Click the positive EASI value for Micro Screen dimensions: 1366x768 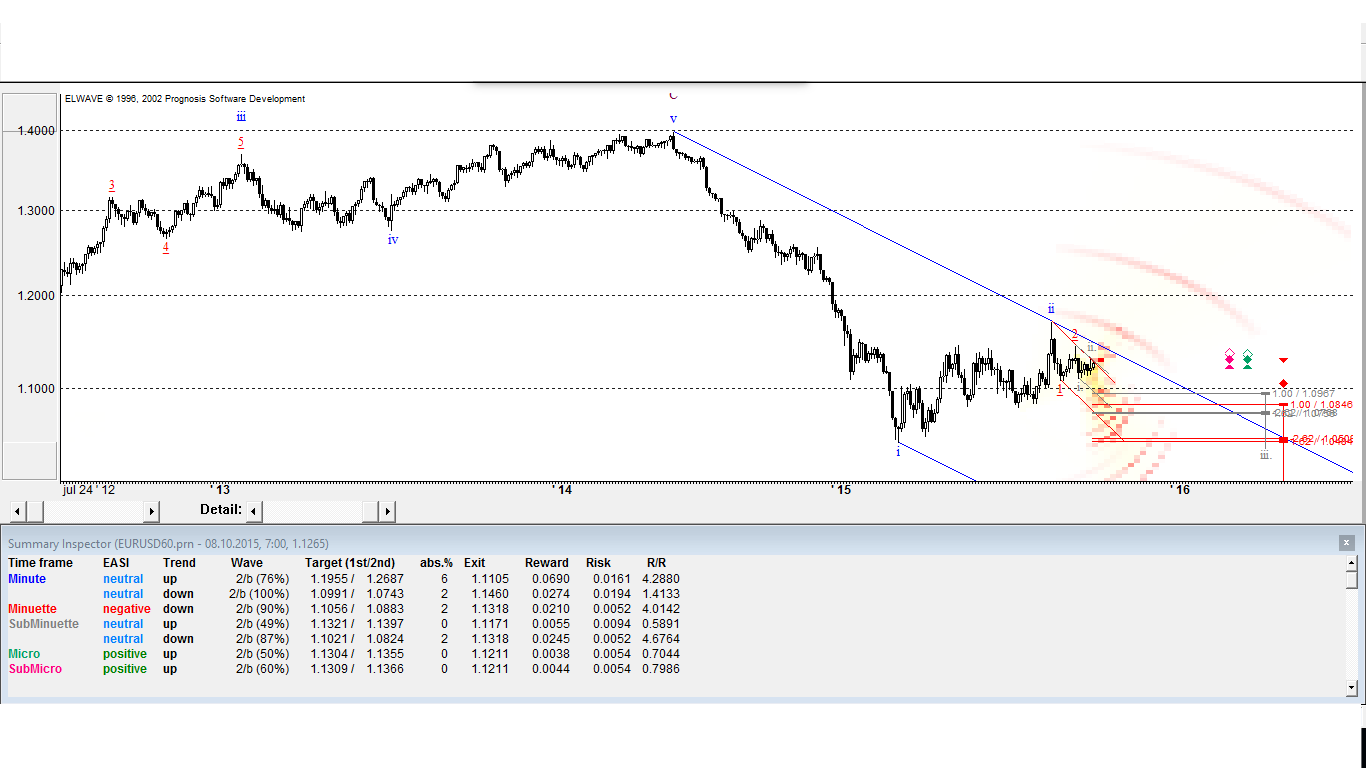point(125,654)
